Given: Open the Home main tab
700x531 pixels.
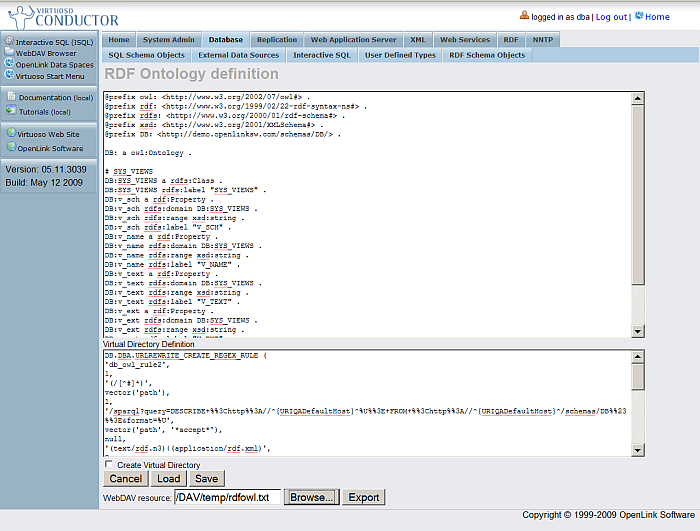Looking at the screenshot, I should [119, 40].
